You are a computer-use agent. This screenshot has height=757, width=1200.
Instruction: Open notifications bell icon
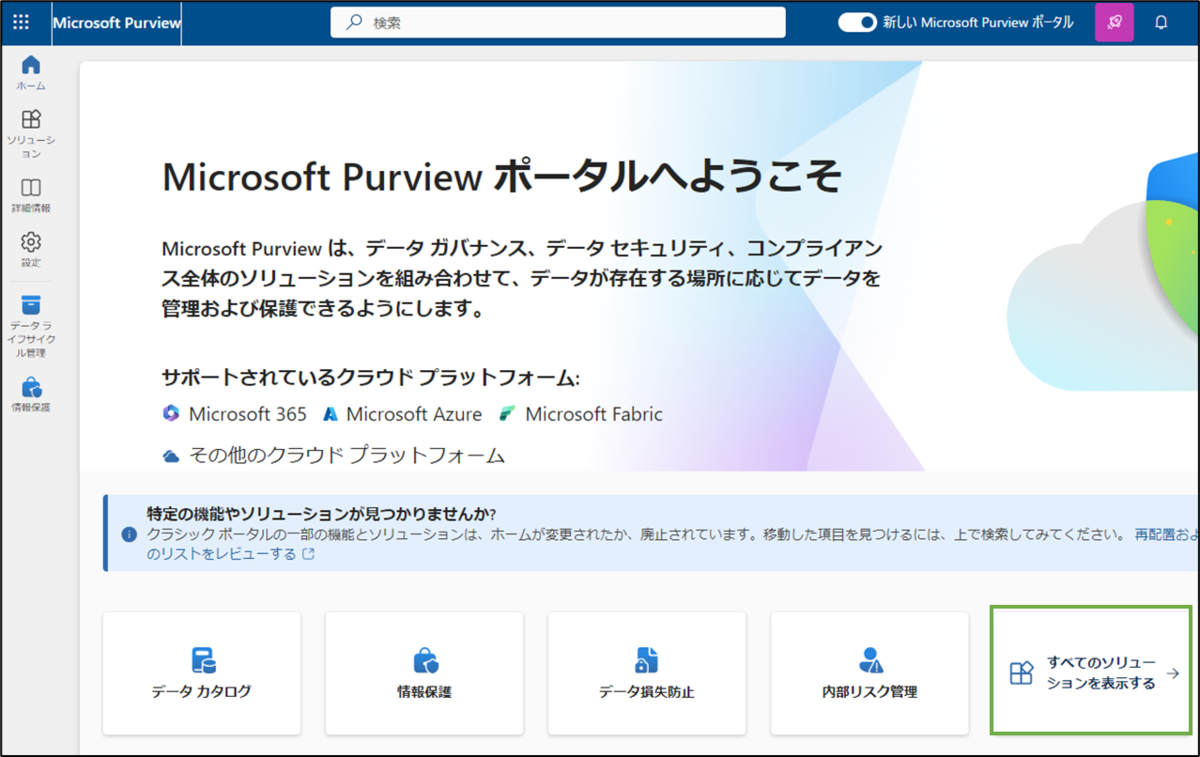point(1161,22)
